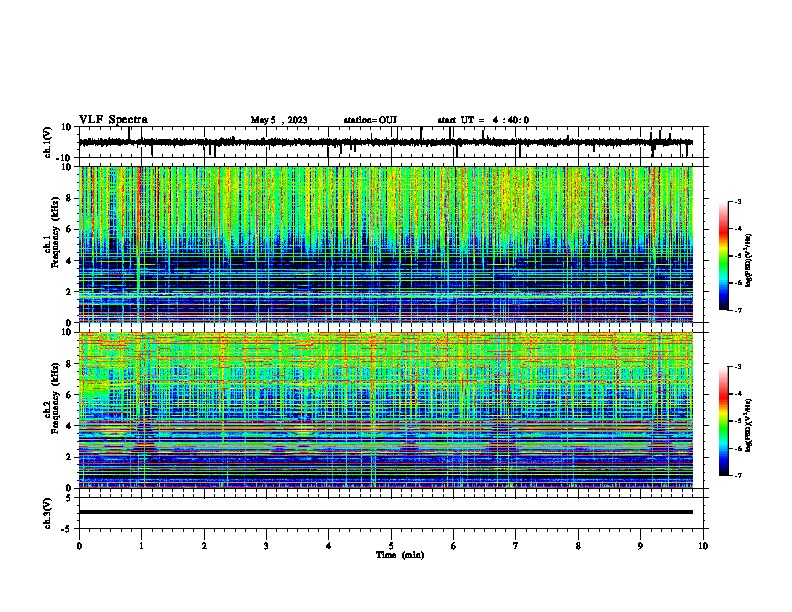Screen dimensions: 792x612
Task: Click the "start UT = 4 :40: 0" label
Action: click(x=483, y=120)
